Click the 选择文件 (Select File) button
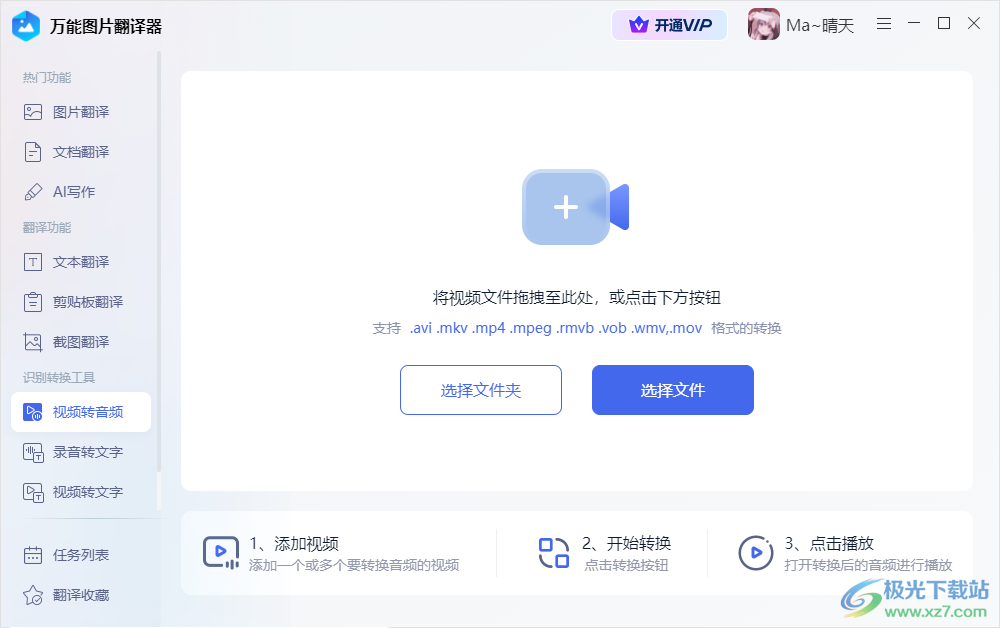The height and width of the screenshot is (628, 1000). (672, 390)
